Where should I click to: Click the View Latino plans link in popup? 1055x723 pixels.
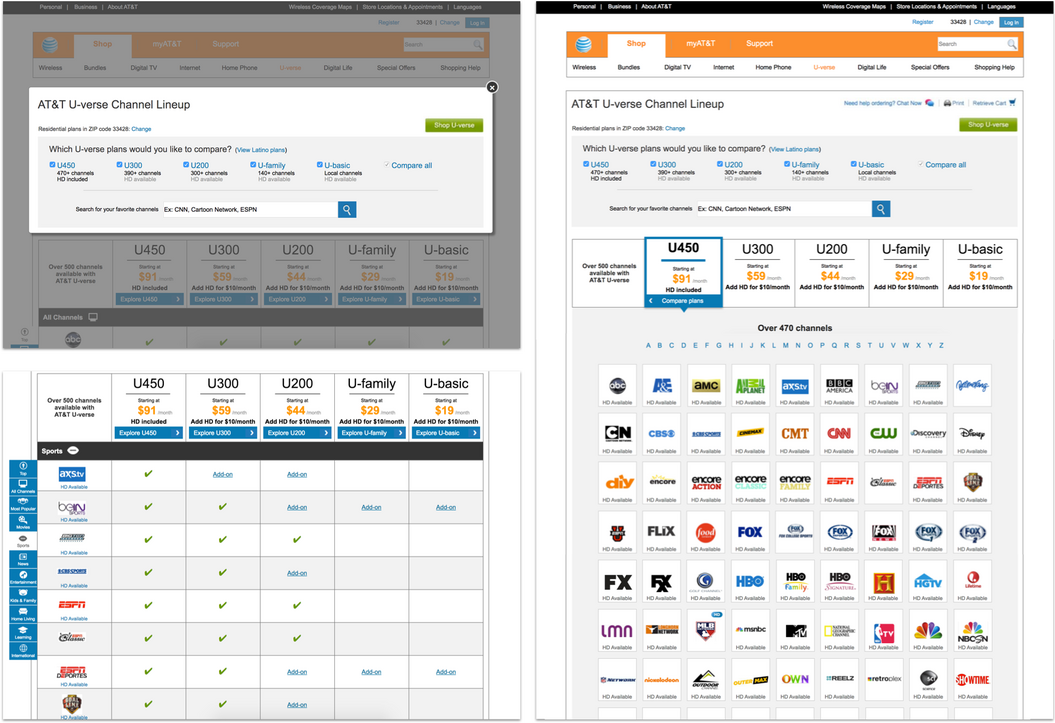pos(261,149)
